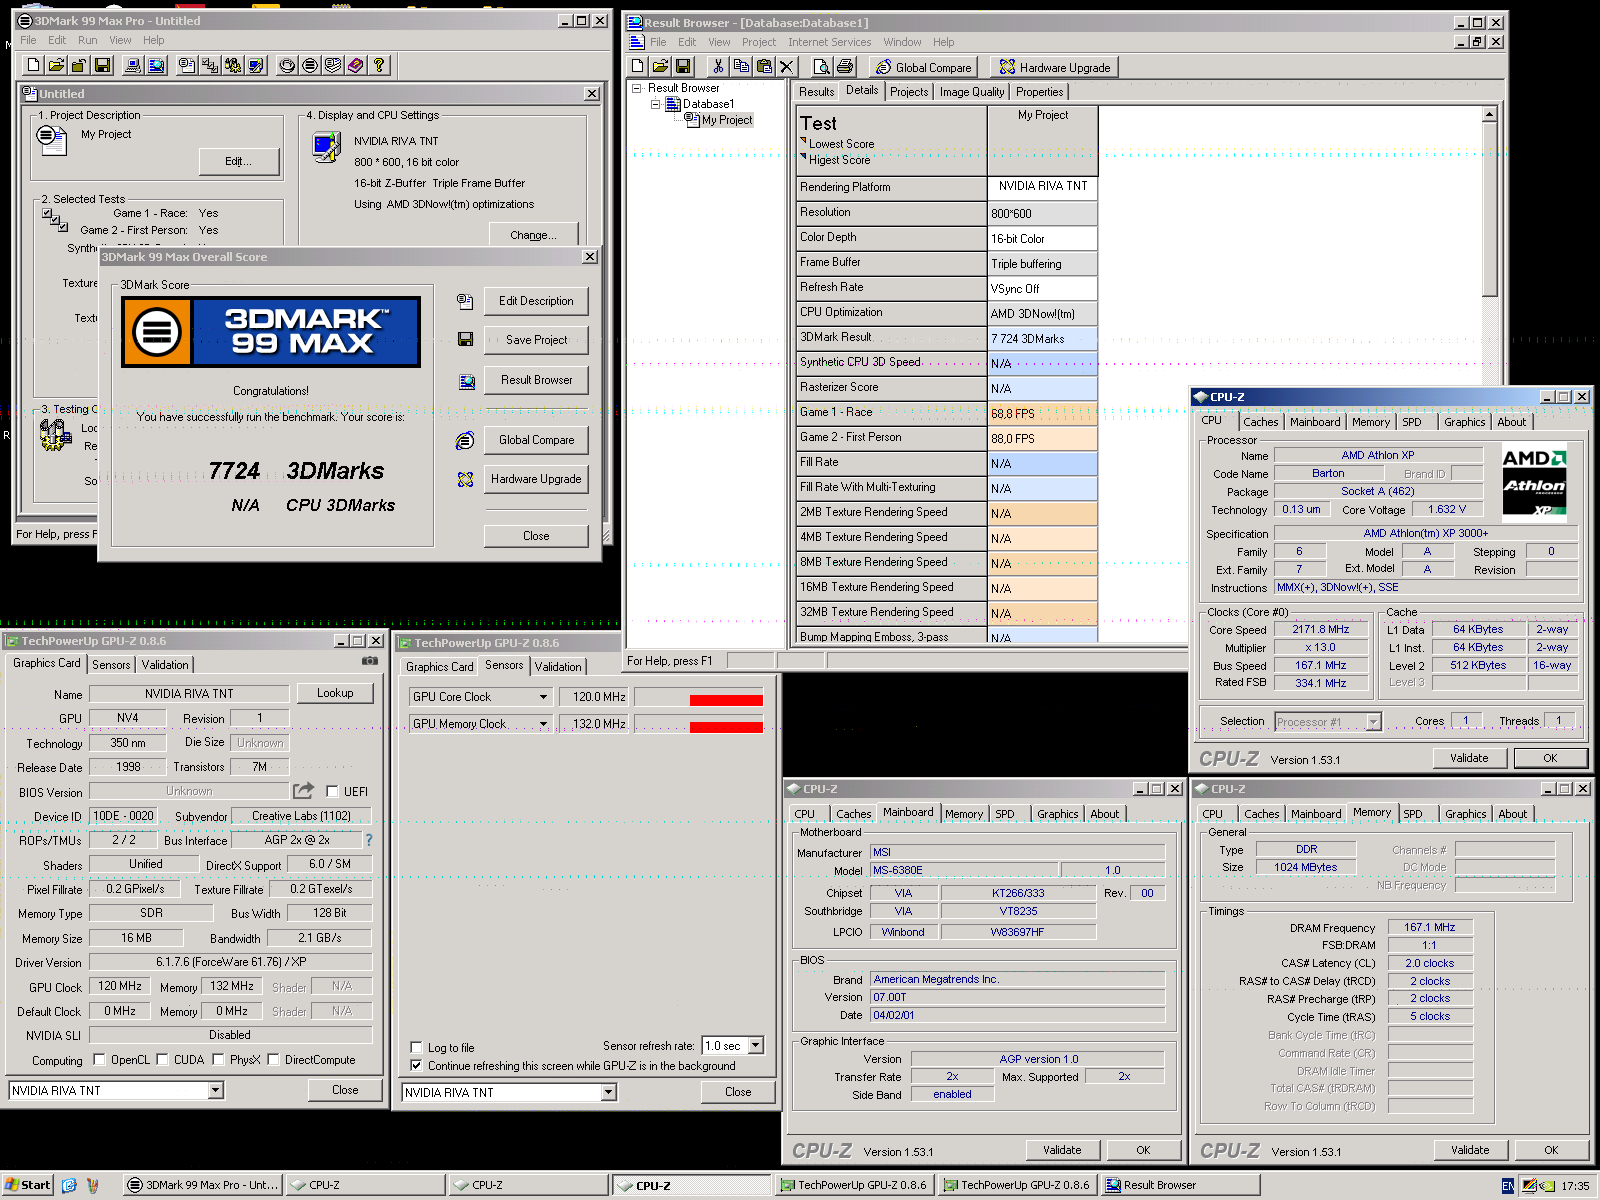This screenshot has height=1200, width=1600.
Task: Click purple help book icon in 3DMark toolbar
Action: pos(355,65)
